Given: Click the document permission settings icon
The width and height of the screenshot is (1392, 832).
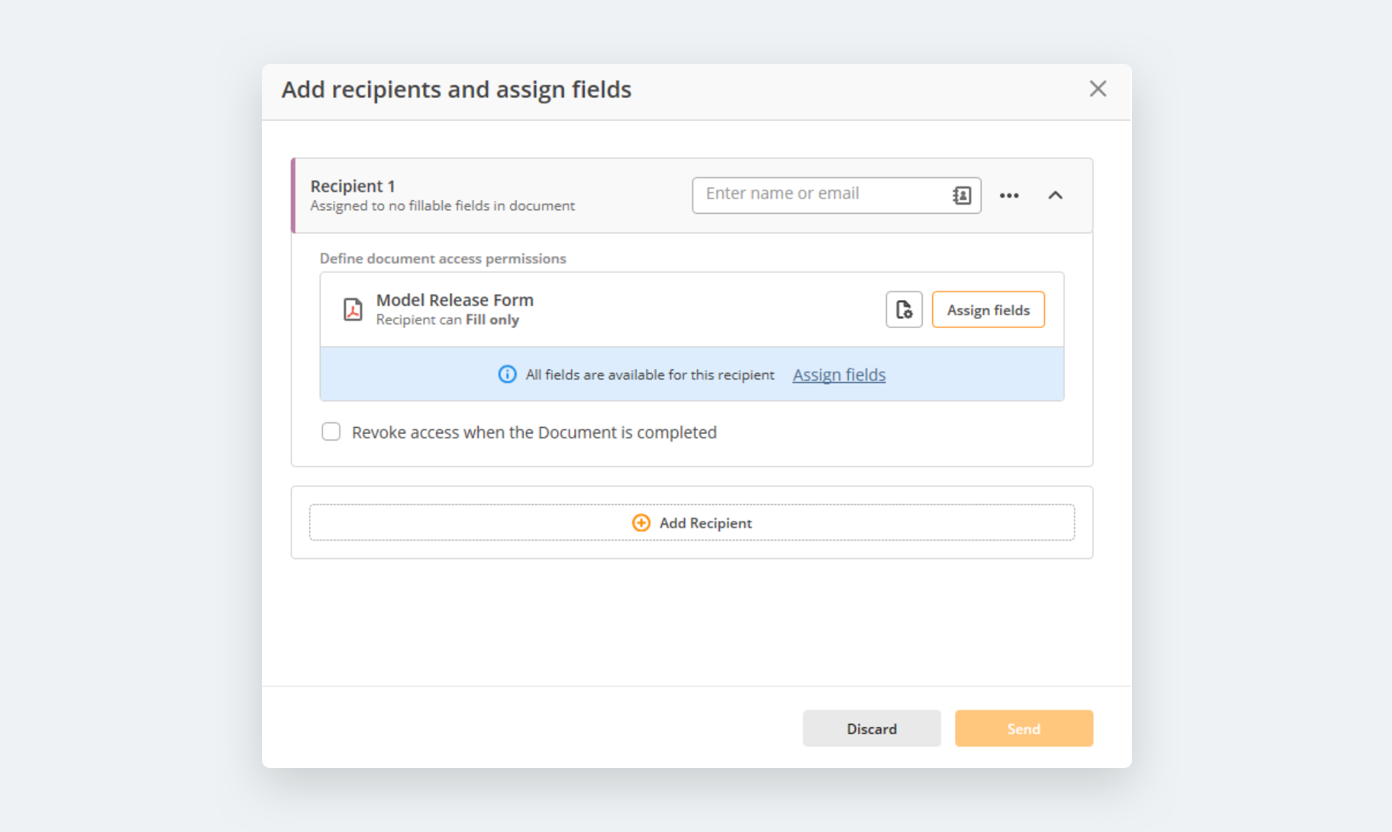Looking at the screenshot, I should 904,310.
